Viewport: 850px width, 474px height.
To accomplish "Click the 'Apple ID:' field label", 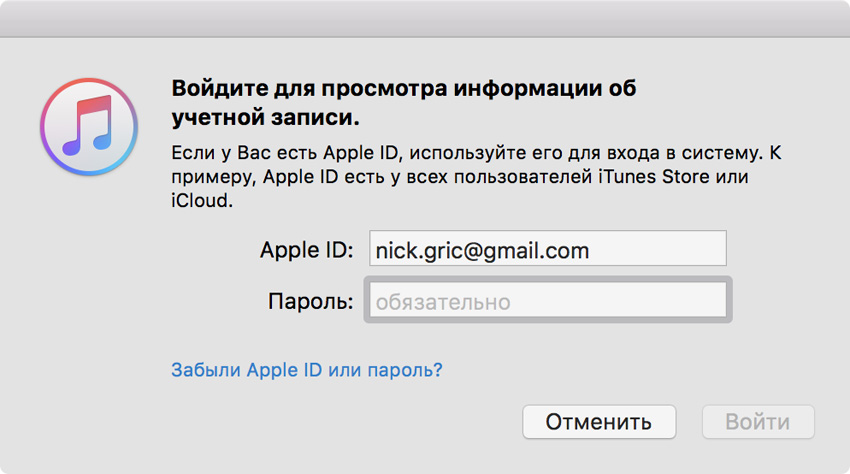I will click(307, 250).
